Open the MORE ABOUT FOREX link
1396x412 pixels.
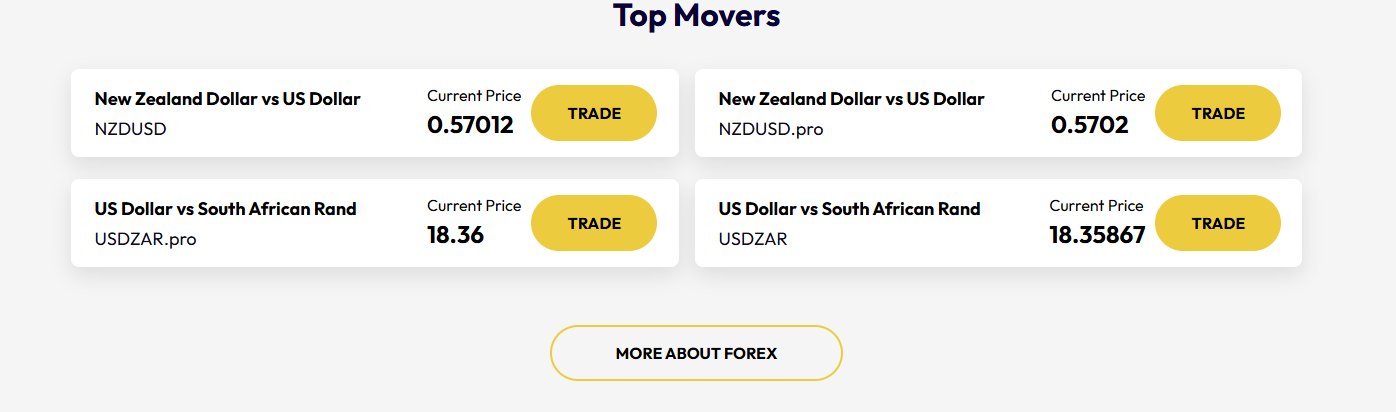tap(696, 353)
